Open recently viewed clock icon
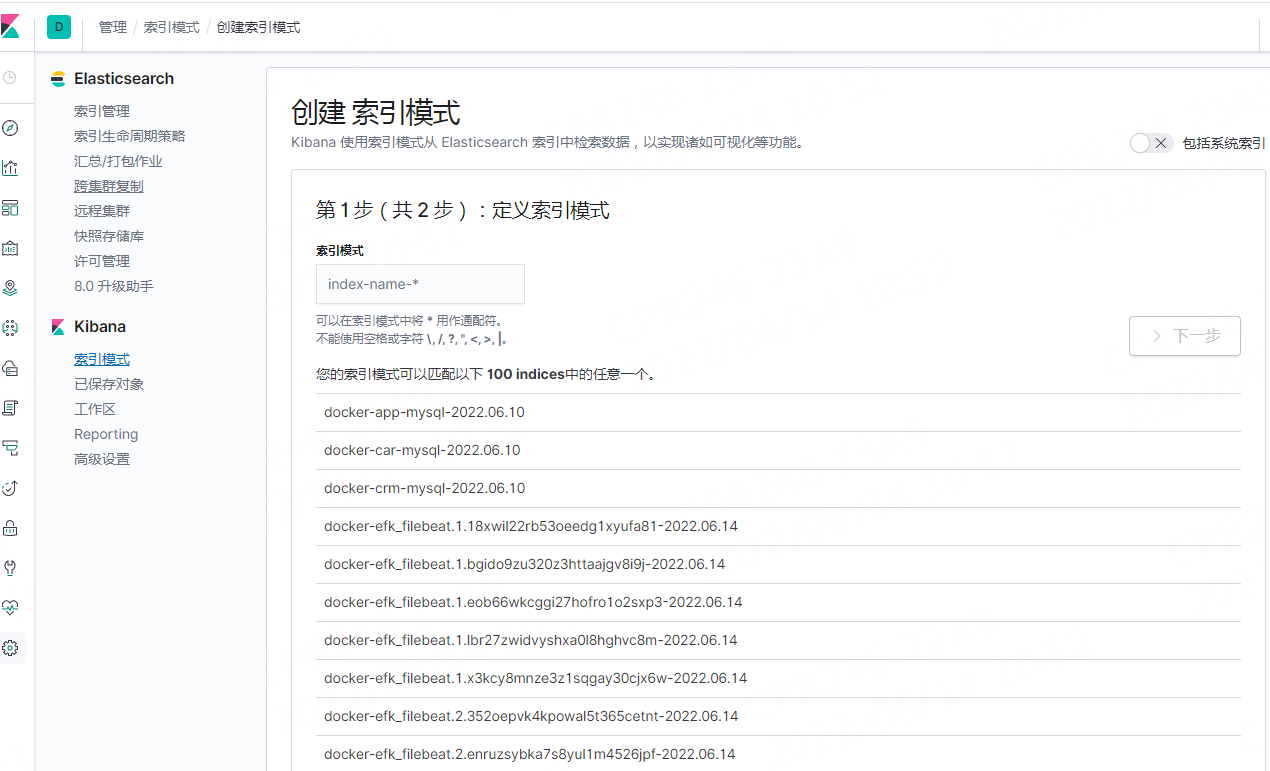 coord(10,77)
